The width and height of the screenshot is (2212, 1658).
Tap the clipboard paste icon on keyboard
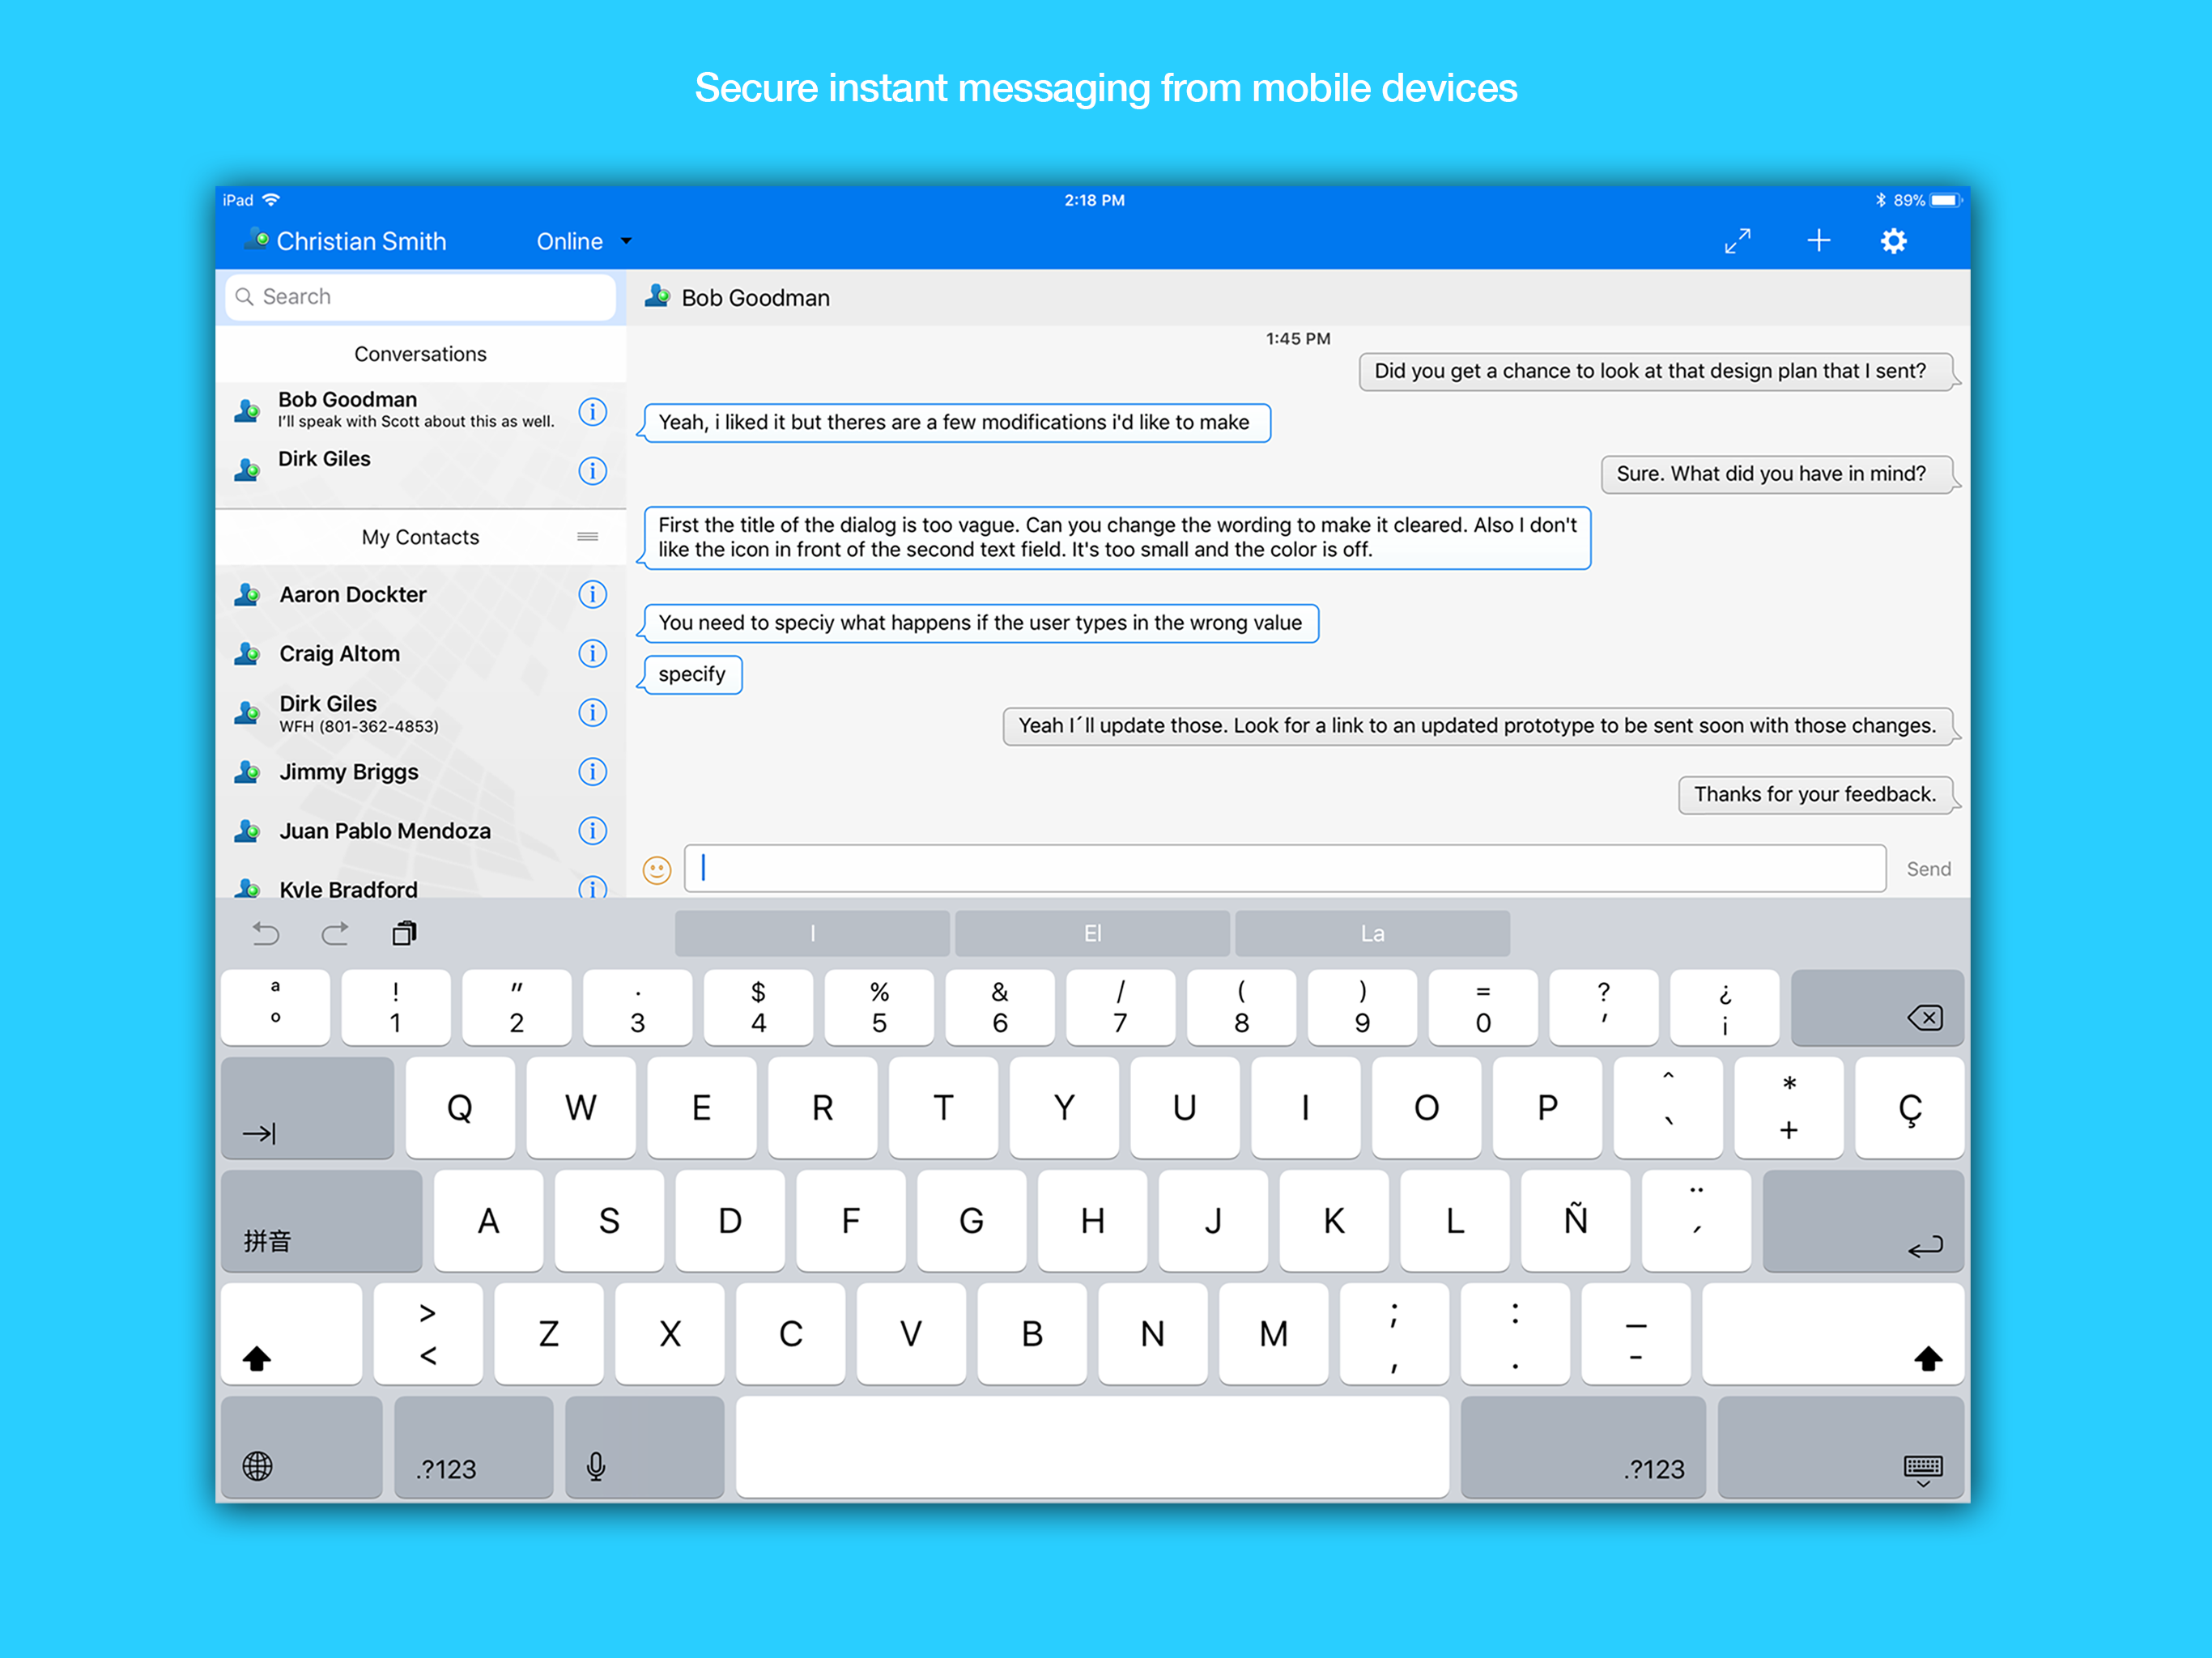point(404,934)
